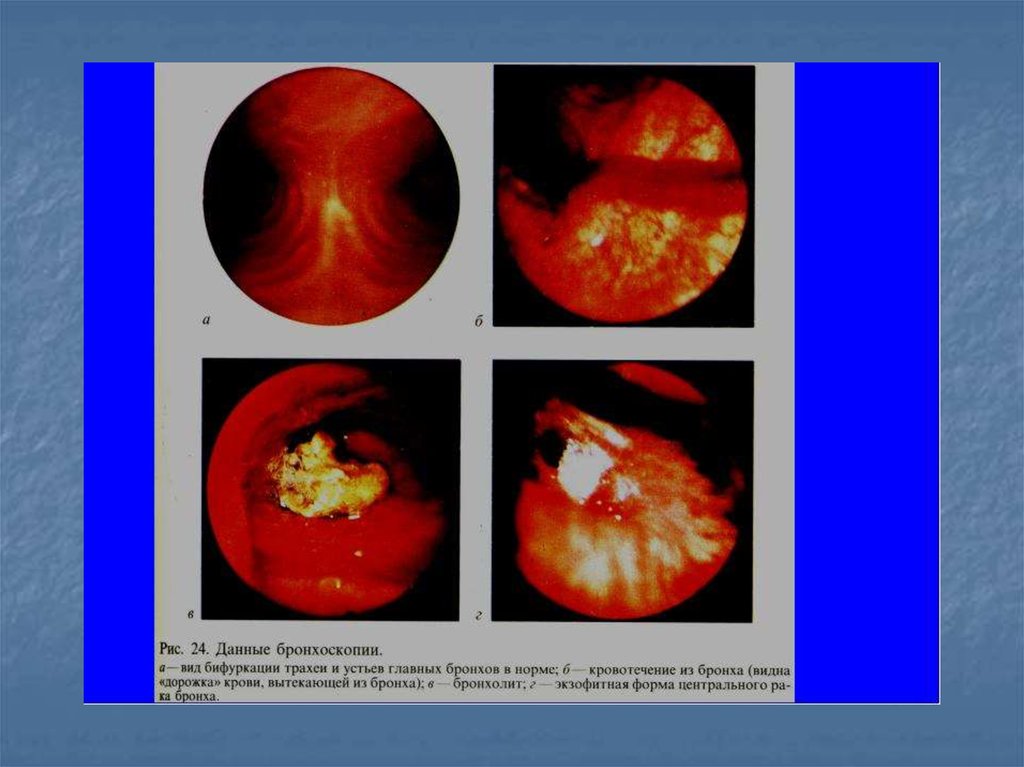Click bronchoscopy image 'б' showing bronchial bleeding
This screenshot has height=767, width=1024.
pos(624,195)
